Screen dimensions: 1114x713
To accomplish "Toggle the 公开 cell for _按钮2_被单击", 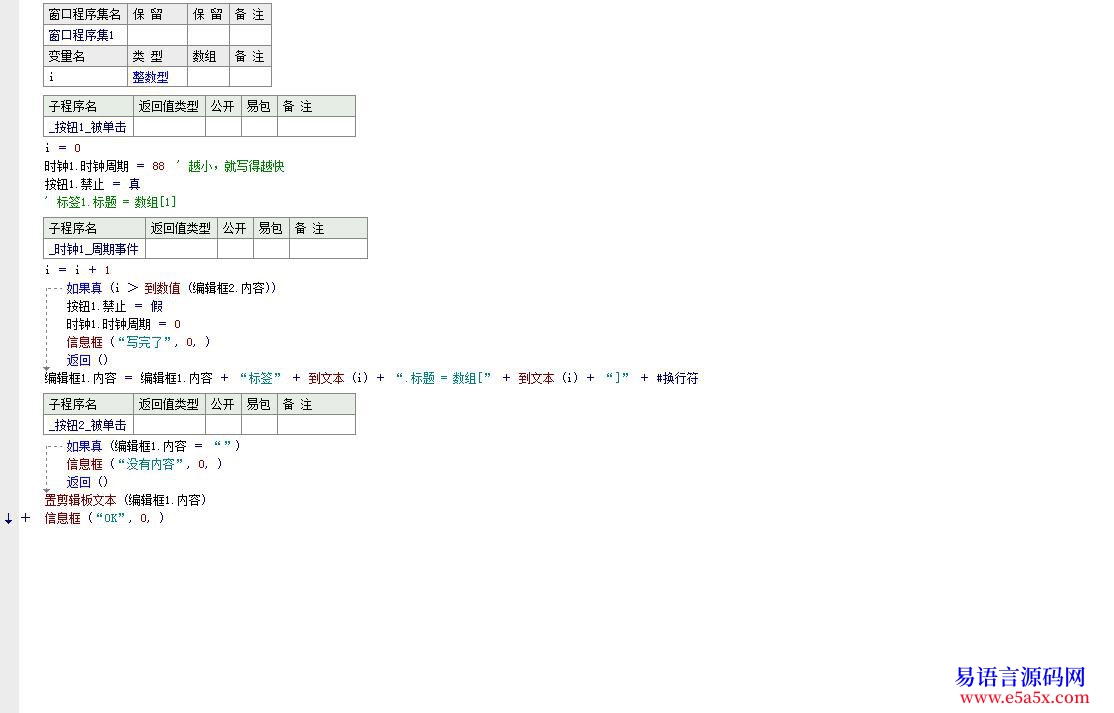I will (x=223, y=425).
